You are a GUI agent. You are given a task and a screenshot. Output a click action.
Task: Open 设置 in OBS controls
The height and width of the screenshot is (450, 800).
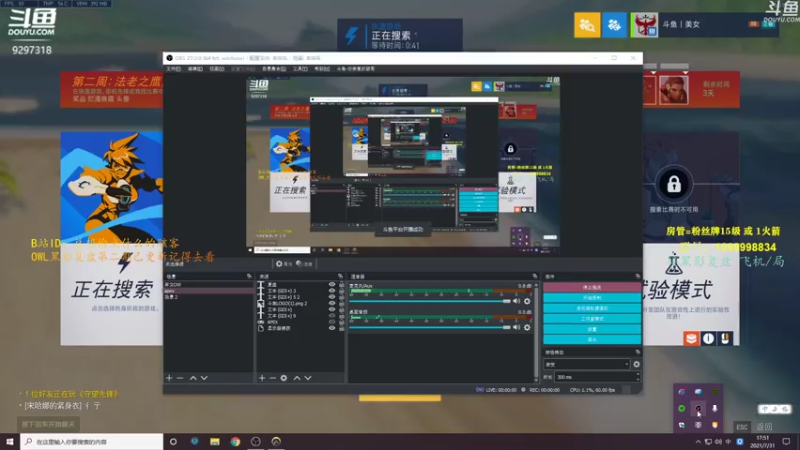(x=592, y=329)
